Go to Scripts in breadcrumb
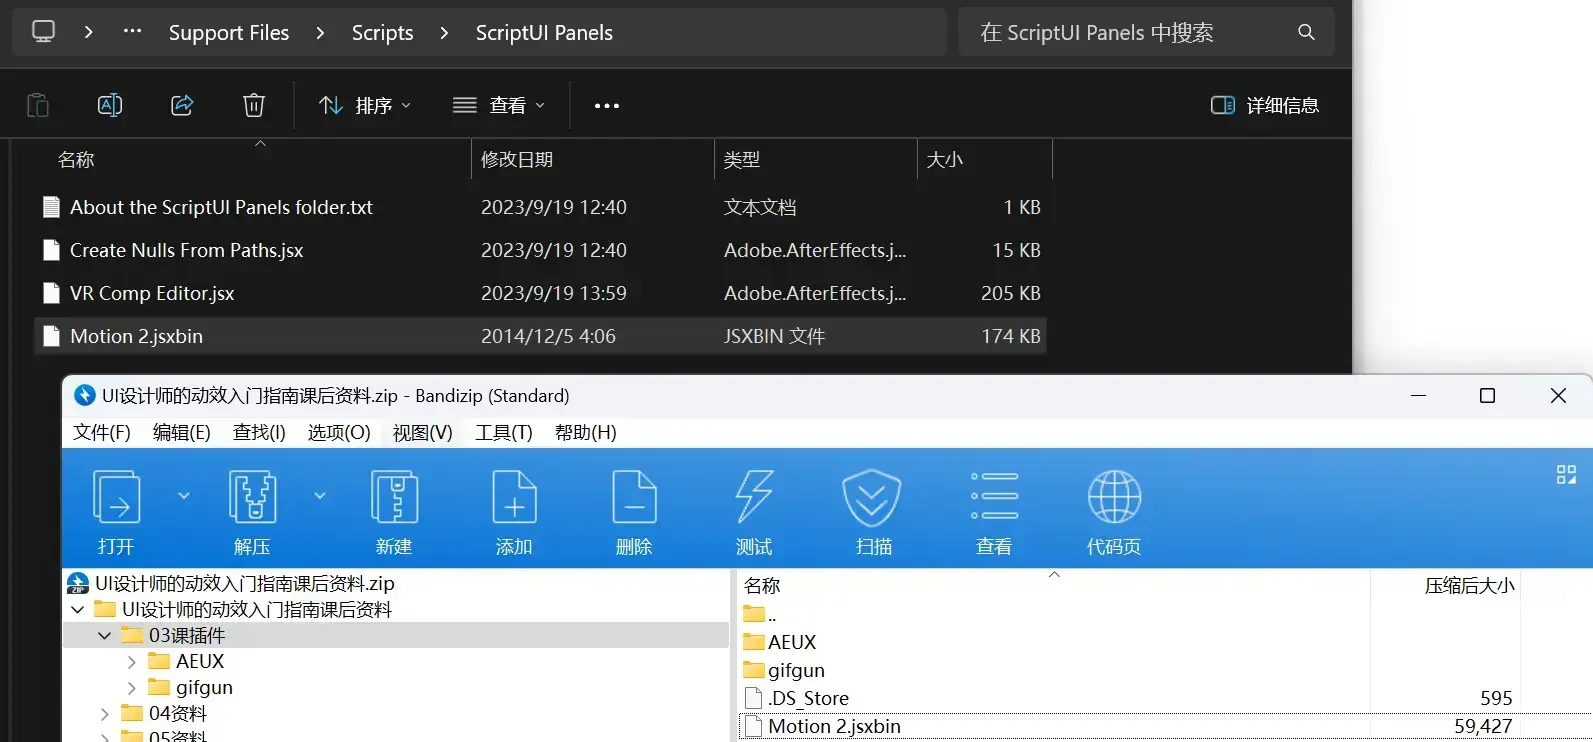The image size is (1593, 742). click(382, 32)
